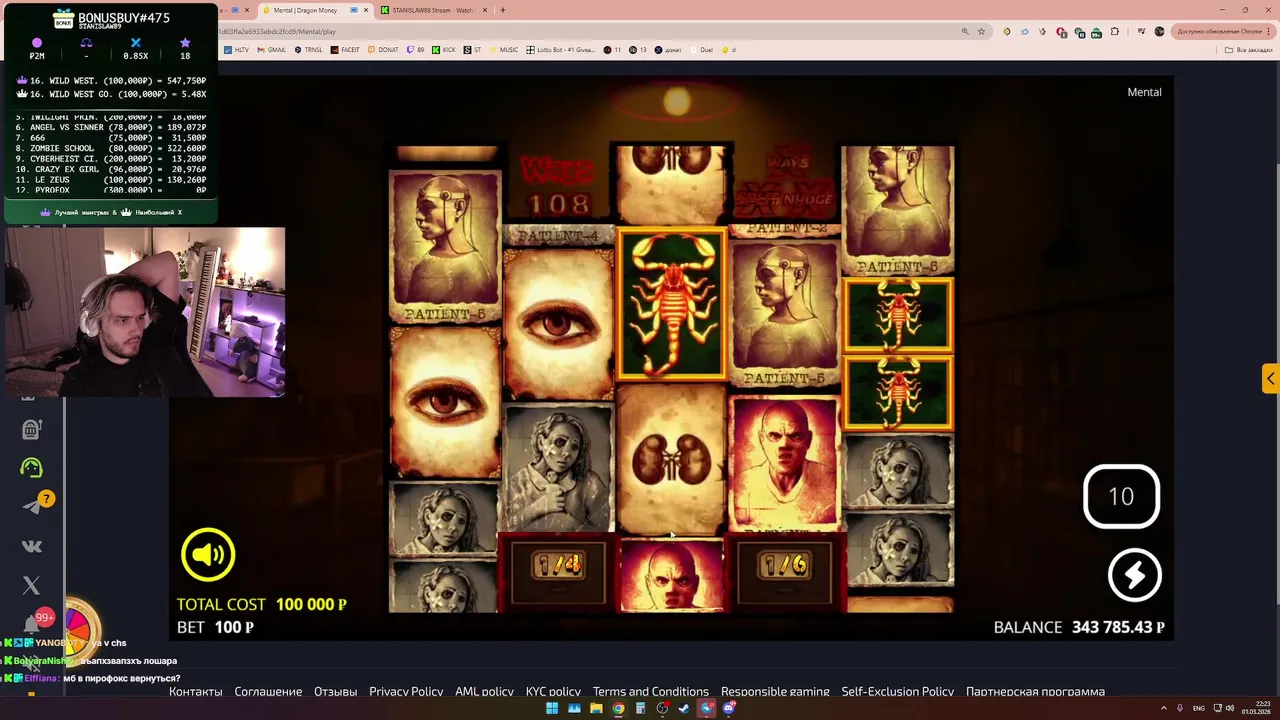Viewport: 1280px width, 720px height.
Task: Open the FACEIT bookmark
Action: 345,49
